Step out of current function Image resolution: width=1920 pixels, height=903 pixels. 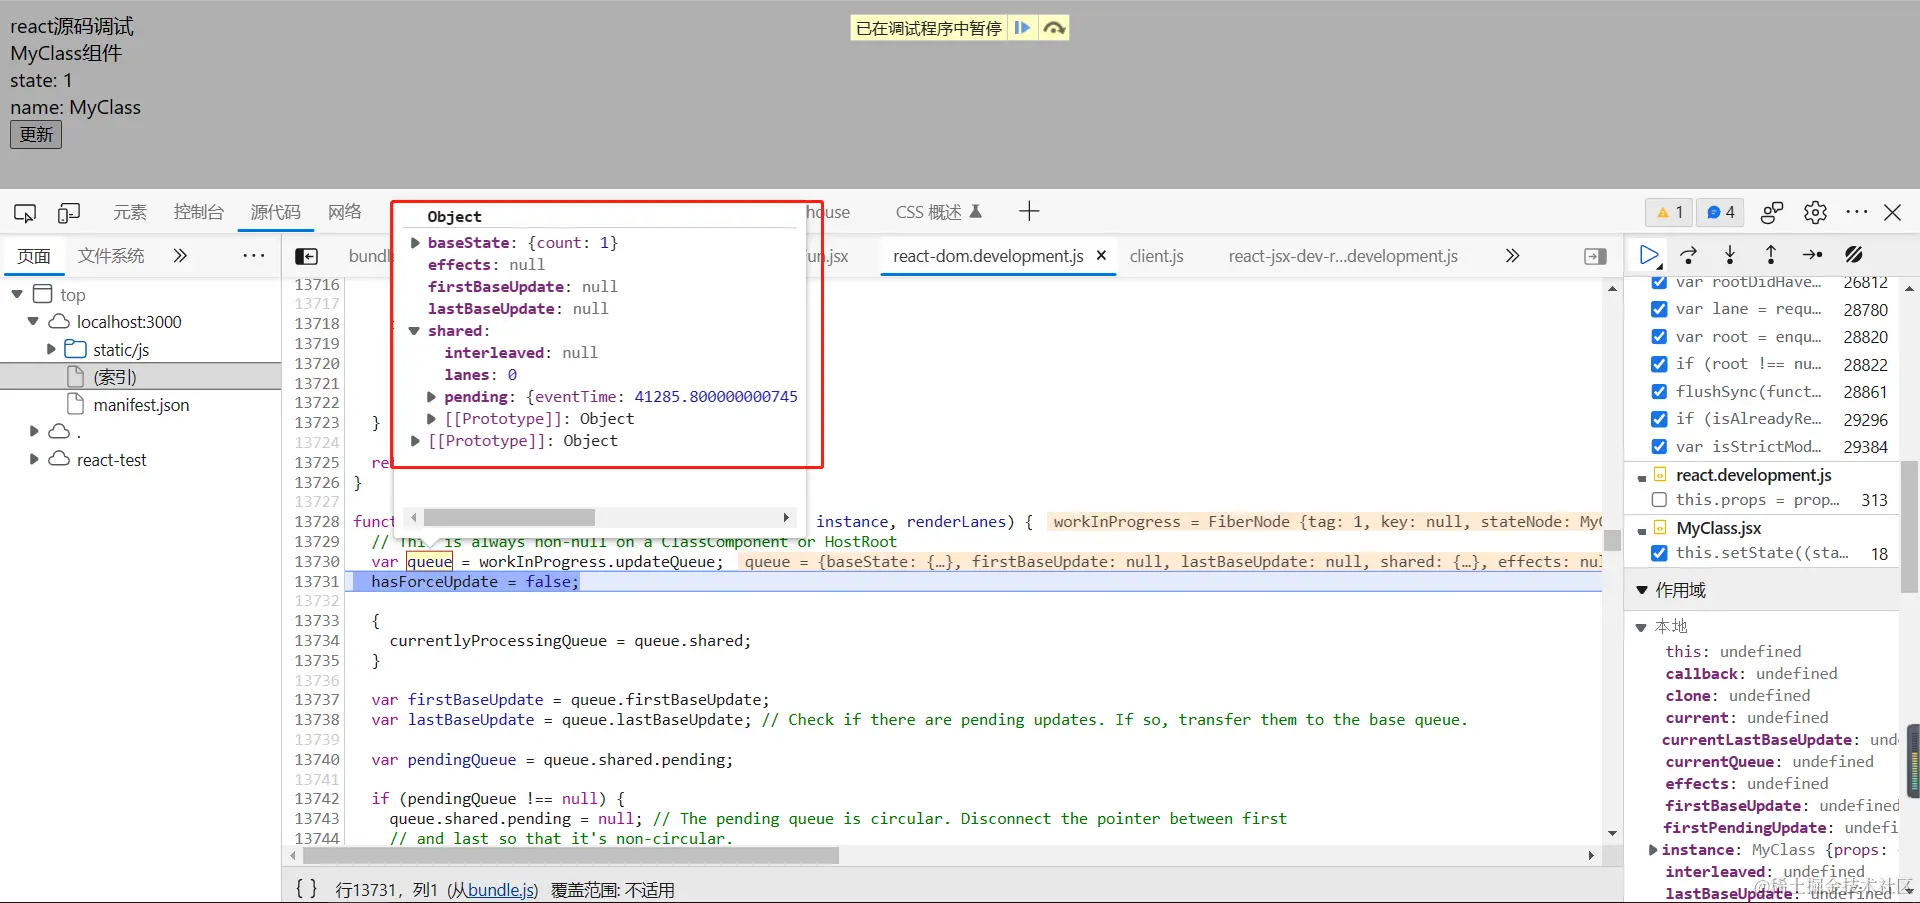coord(1771,255)
